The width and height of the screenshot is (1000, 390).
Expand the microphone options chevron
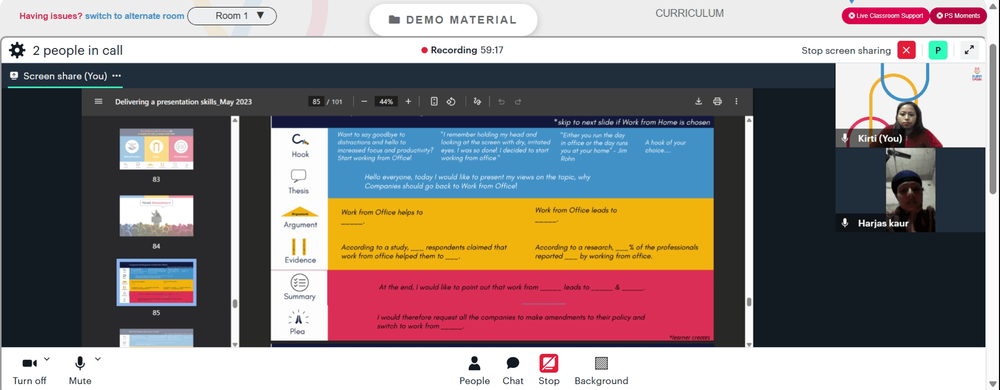98,359
